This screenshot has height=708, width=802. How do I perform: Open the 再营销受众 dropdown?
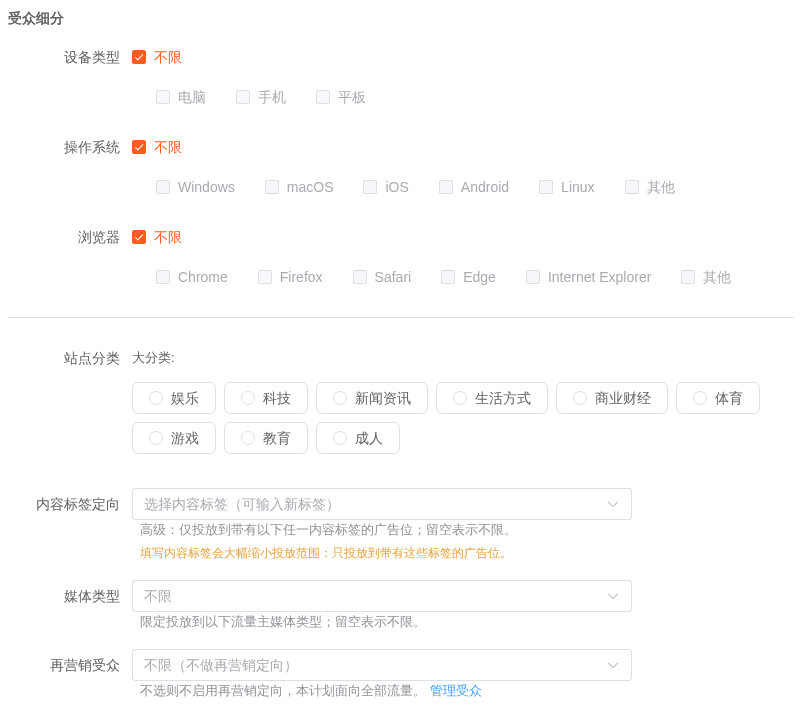(382, 665)
